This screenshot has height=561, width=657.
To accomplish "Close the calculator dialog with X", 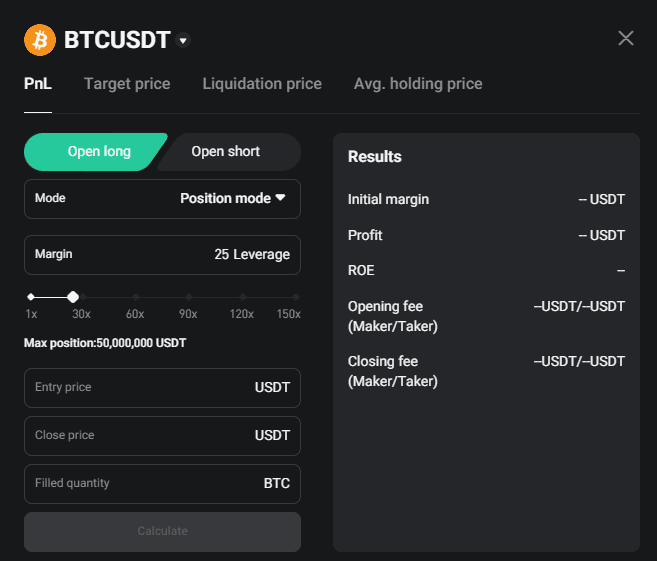I will tap(626, 39).
